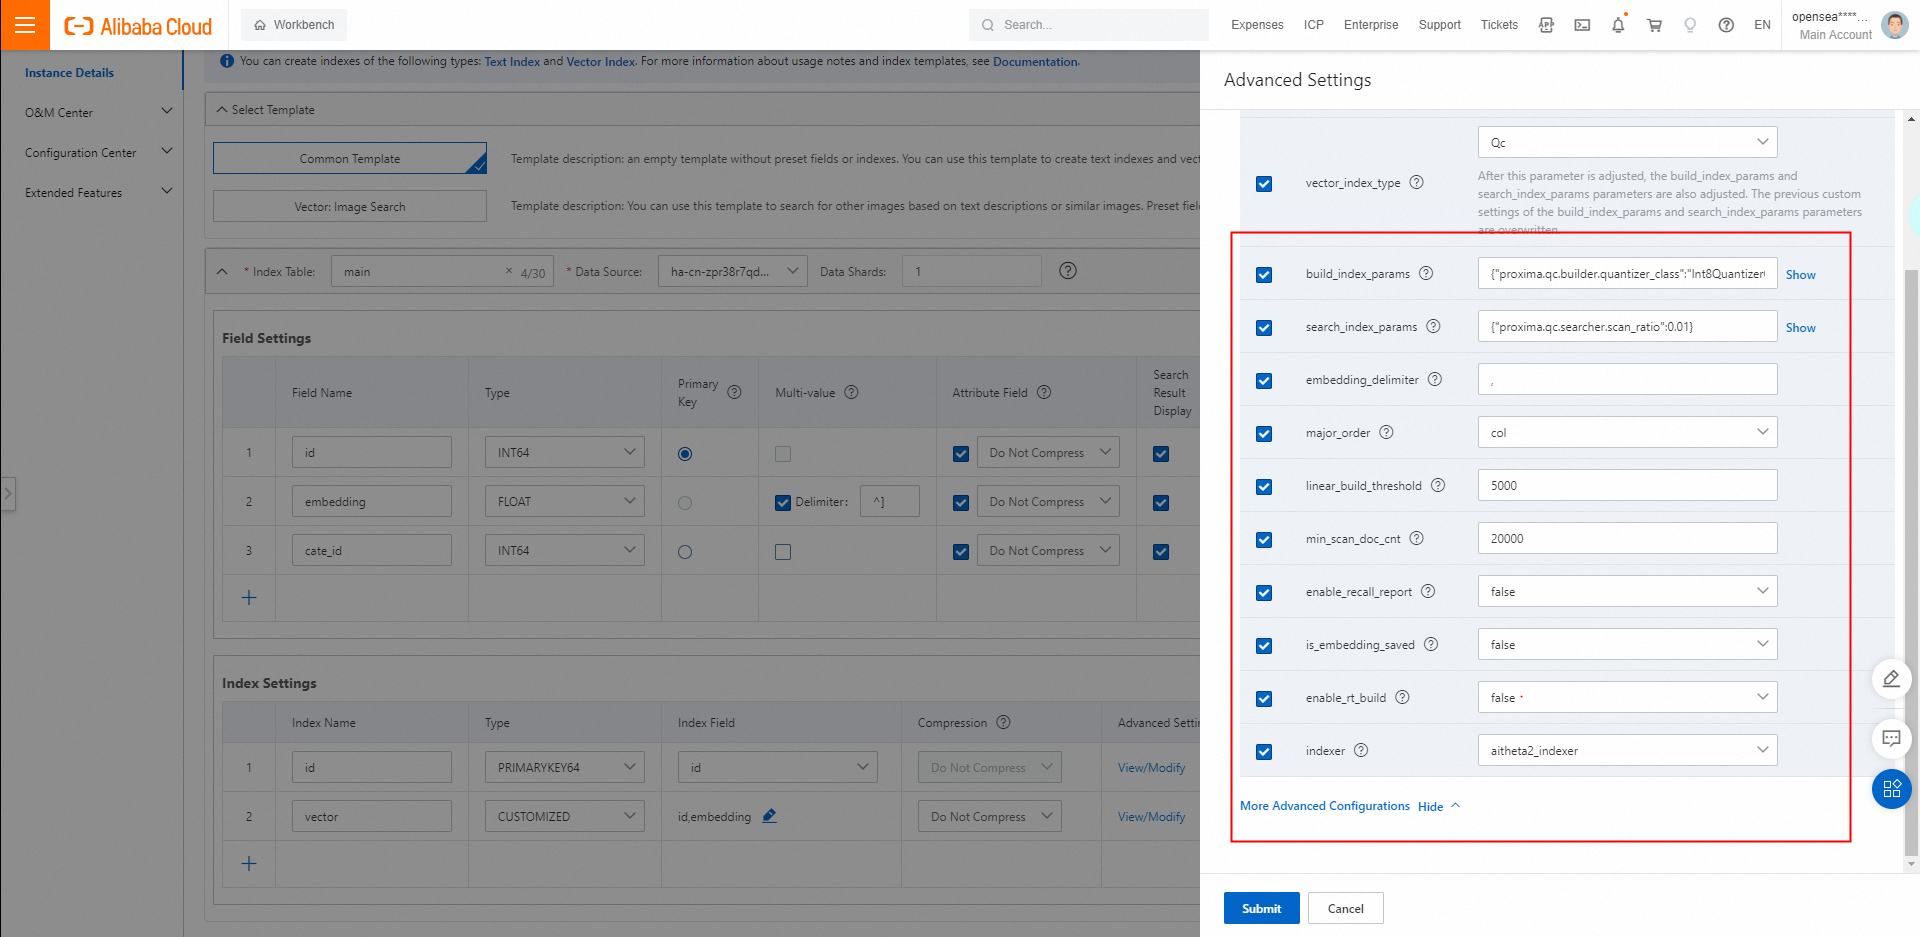The image size is (1920, 937).
Task: Select Primary Key radio for cate_id
Action: 685,552
